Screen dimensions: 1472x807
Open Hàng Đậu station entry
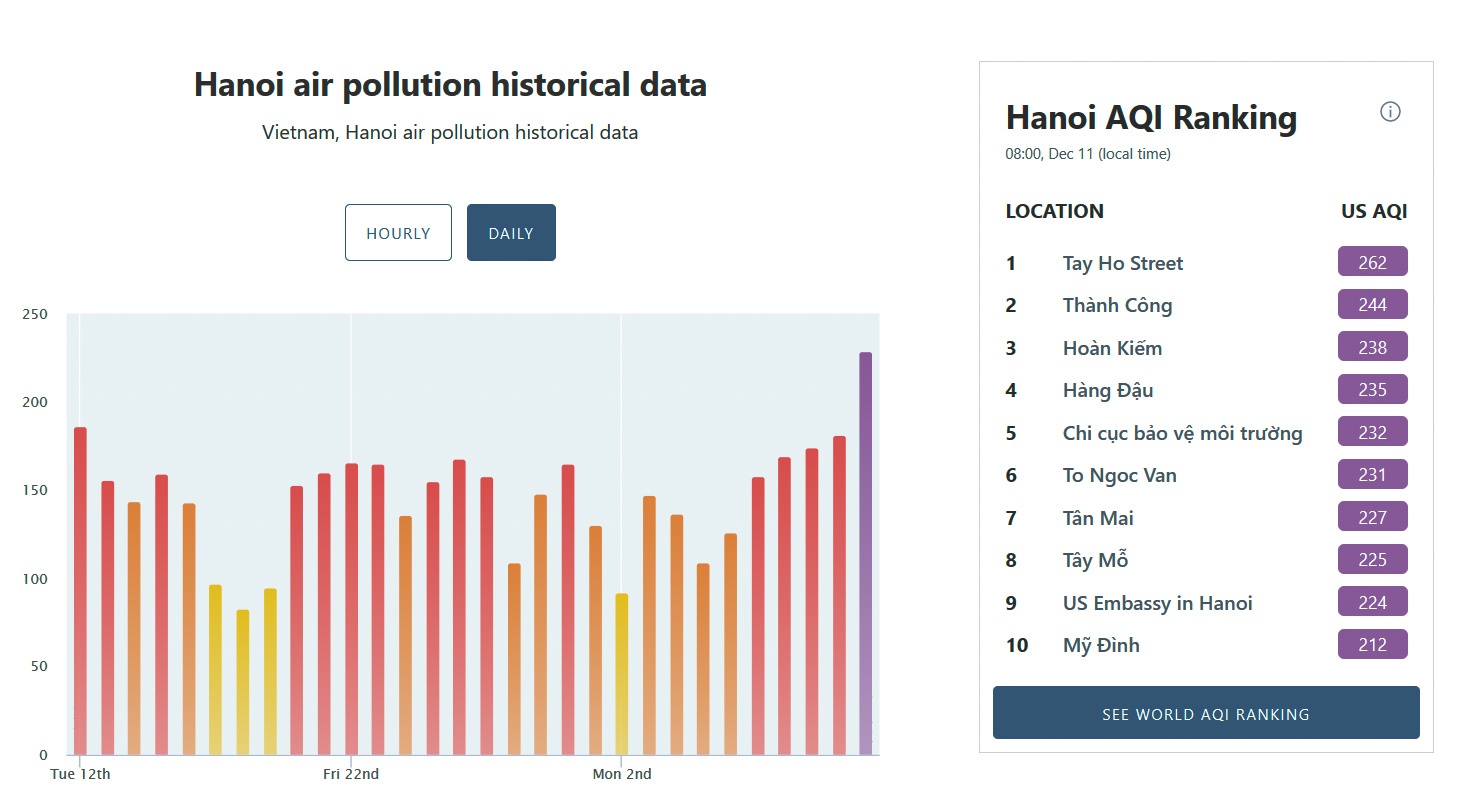click(1107, 390)
